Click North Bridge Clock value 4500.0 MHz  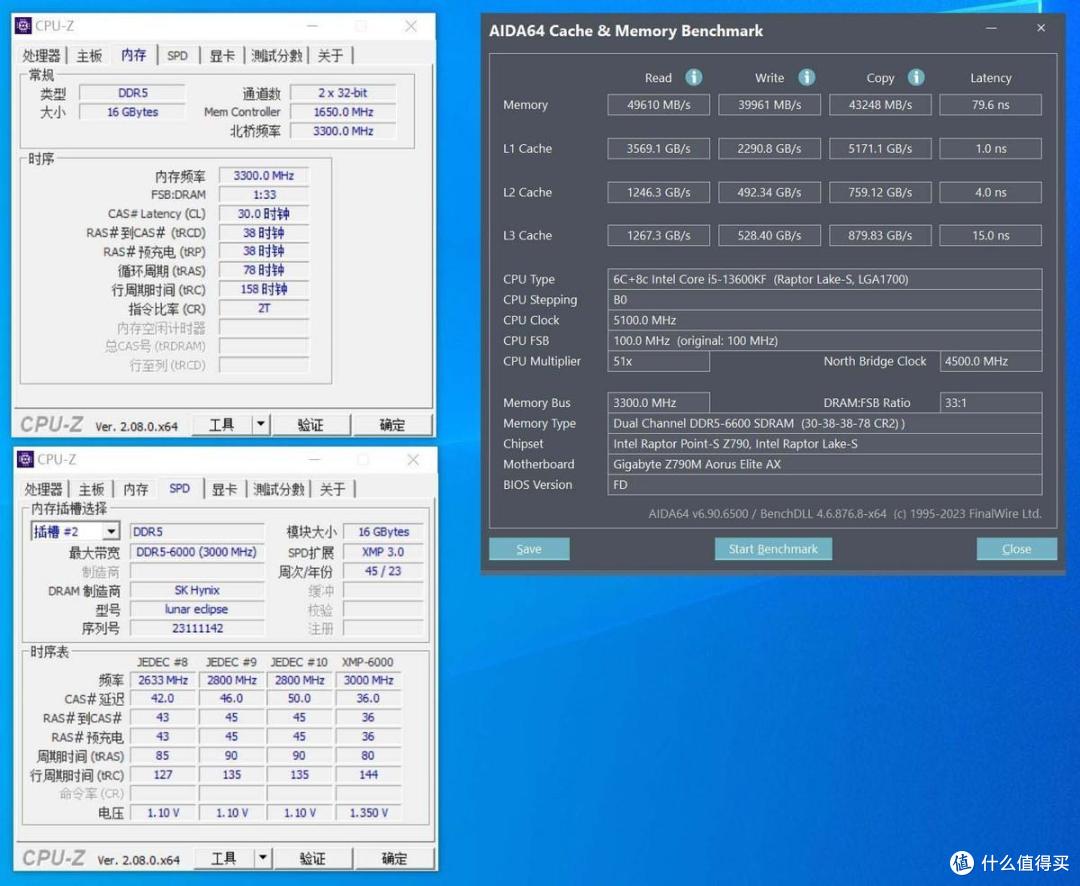coord(990,361)
